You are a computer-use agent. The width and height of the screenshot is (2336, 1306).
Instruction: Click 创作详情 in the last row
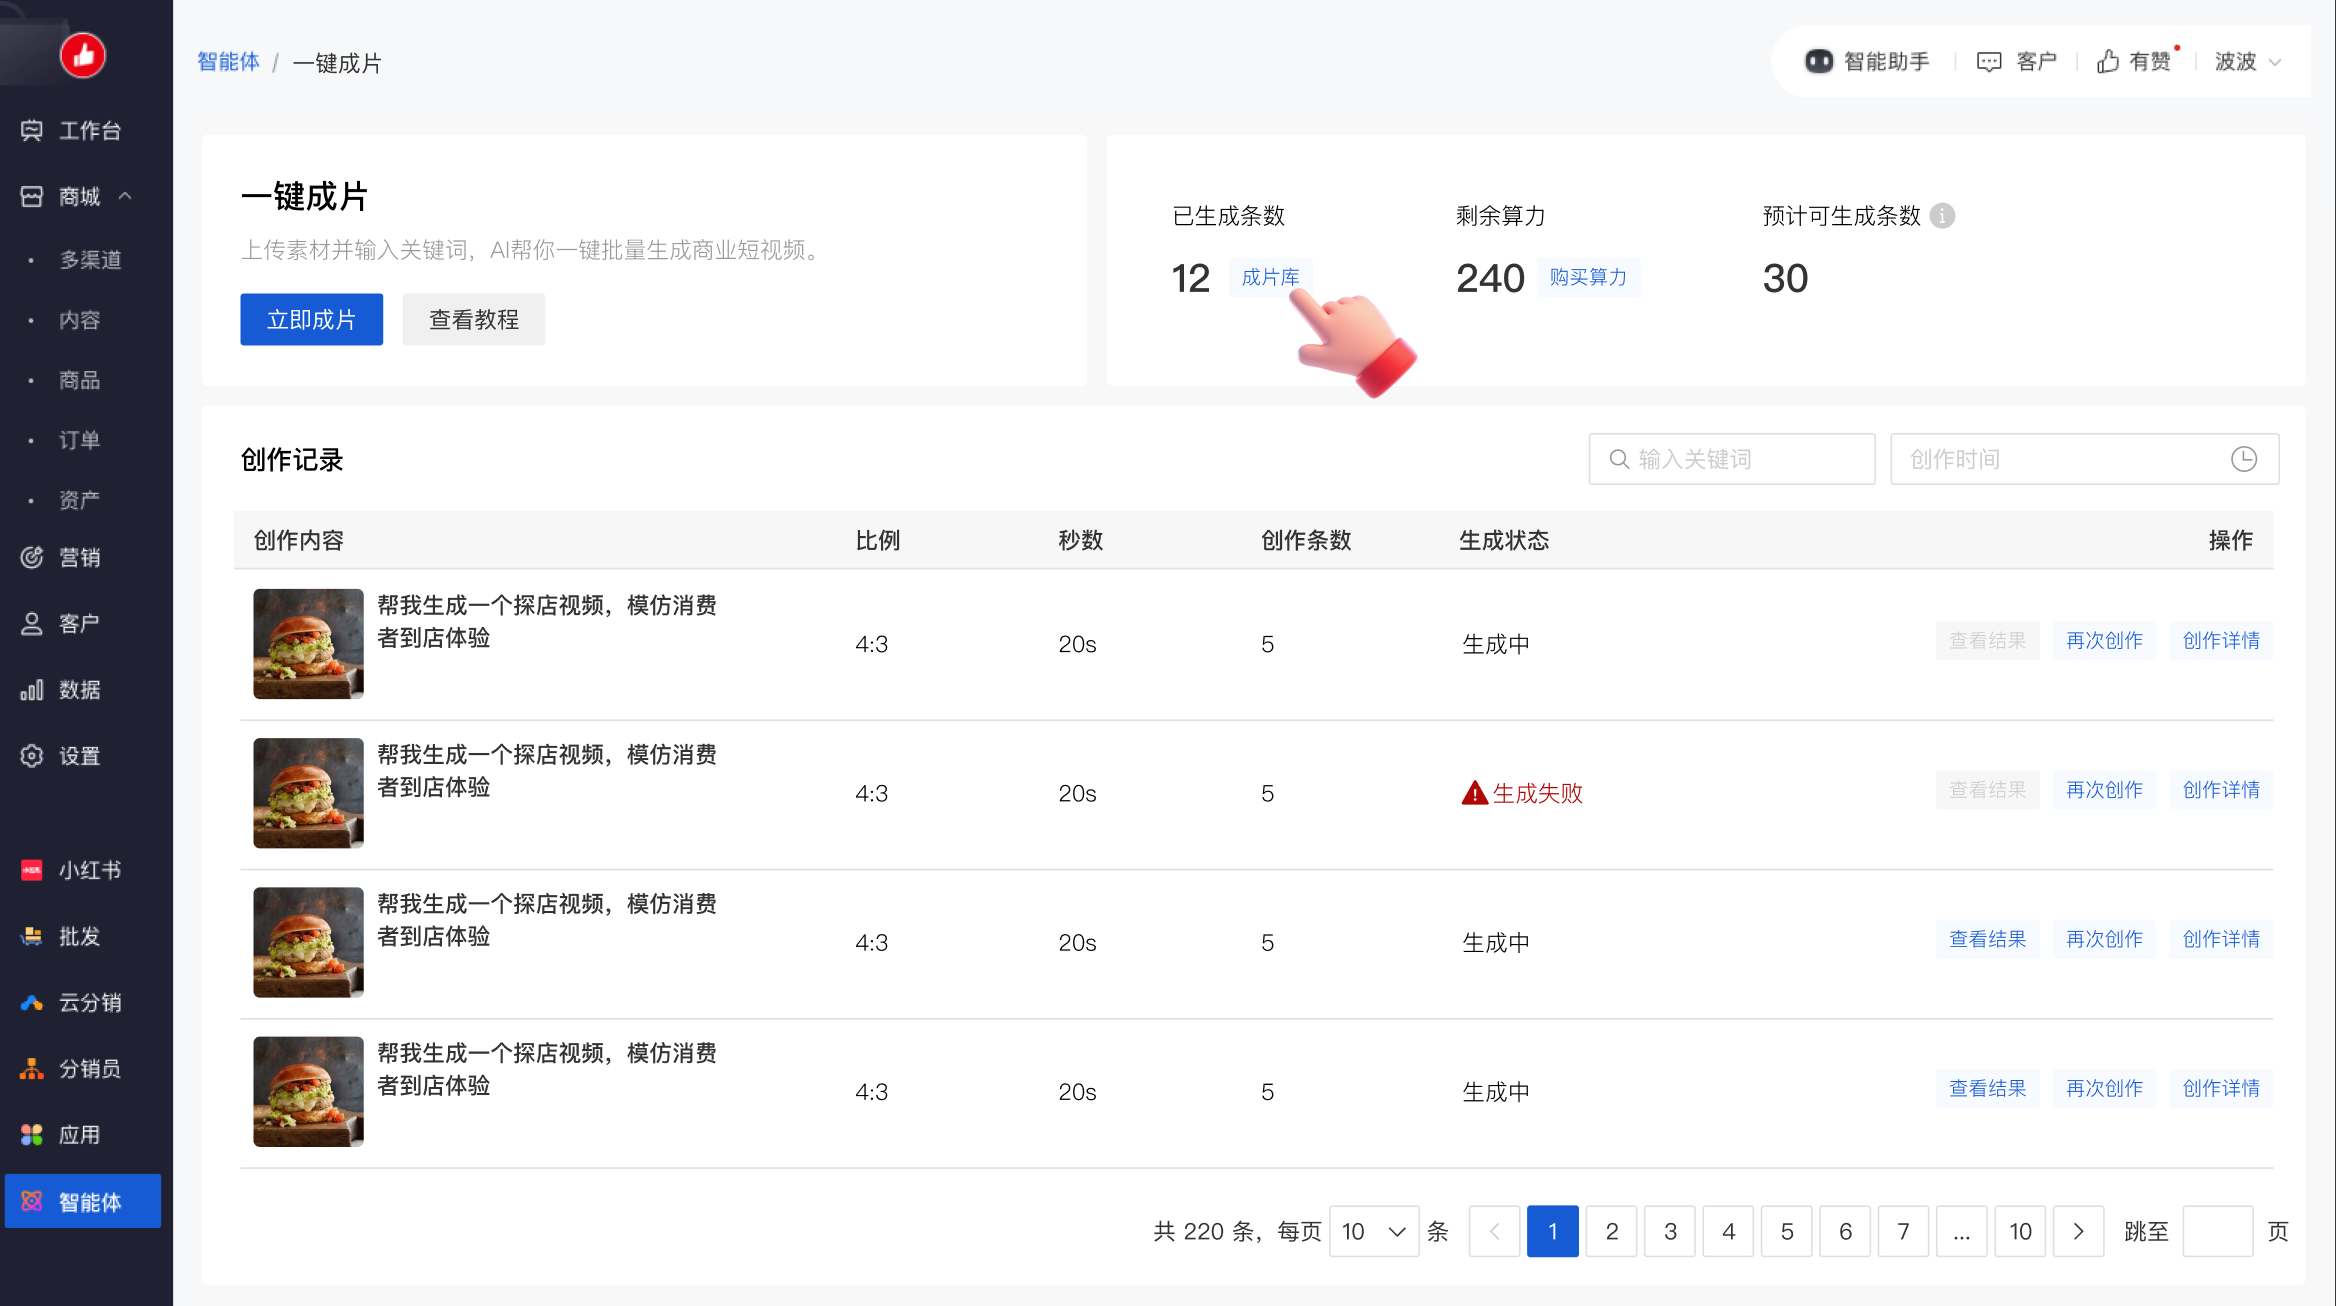(x=2221, y=1087)
